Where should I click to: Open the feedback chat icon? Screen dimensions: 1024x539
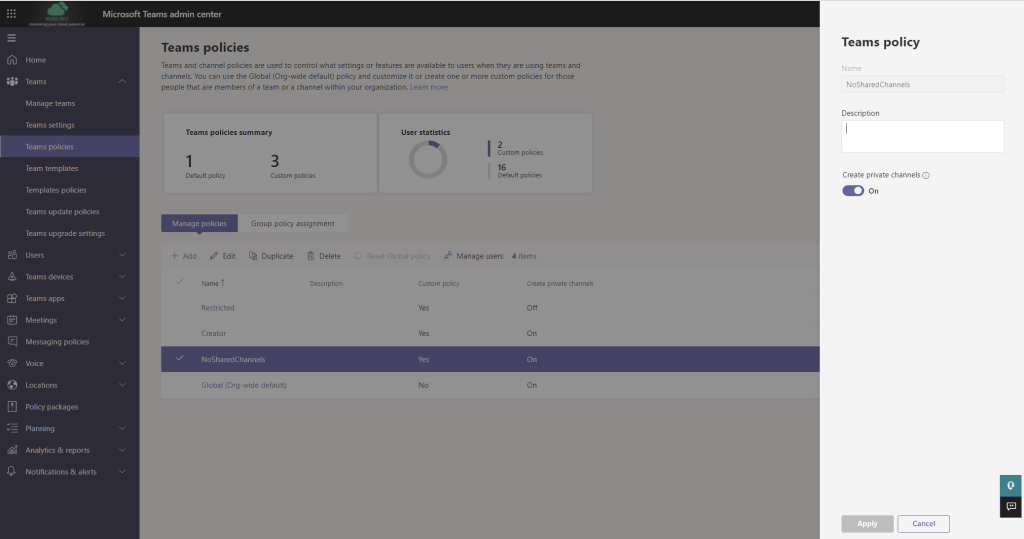pos(1011,507)
